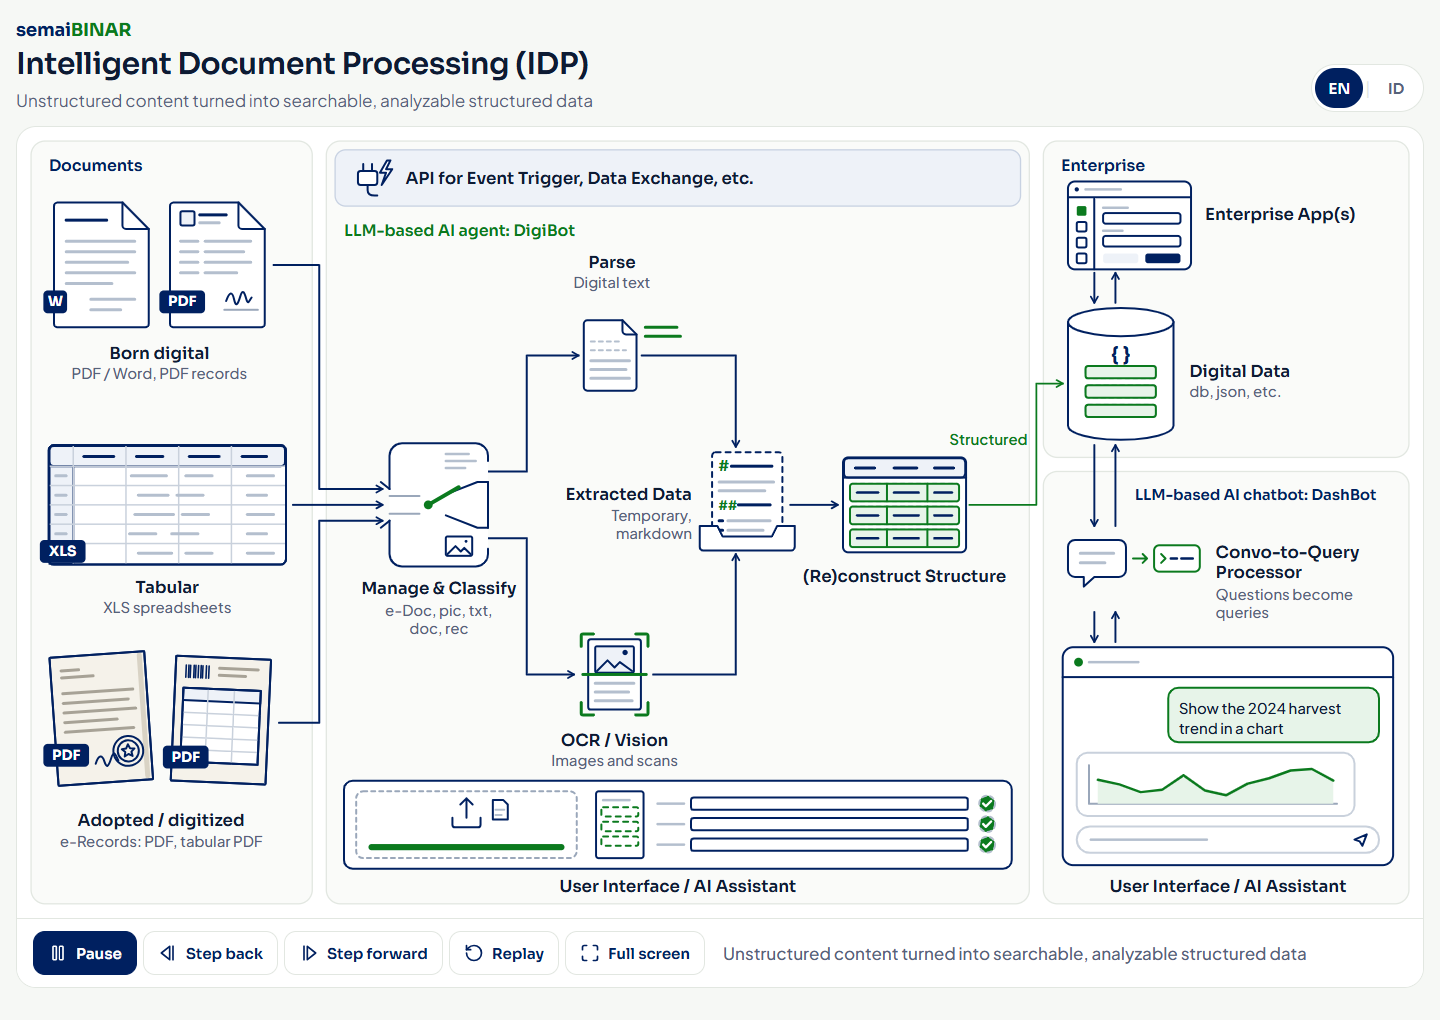The width and height of the screenshot is (1440, 1020).
Task: Select the Digital Data database cylinder icon
Action: tap(1121, 374)
